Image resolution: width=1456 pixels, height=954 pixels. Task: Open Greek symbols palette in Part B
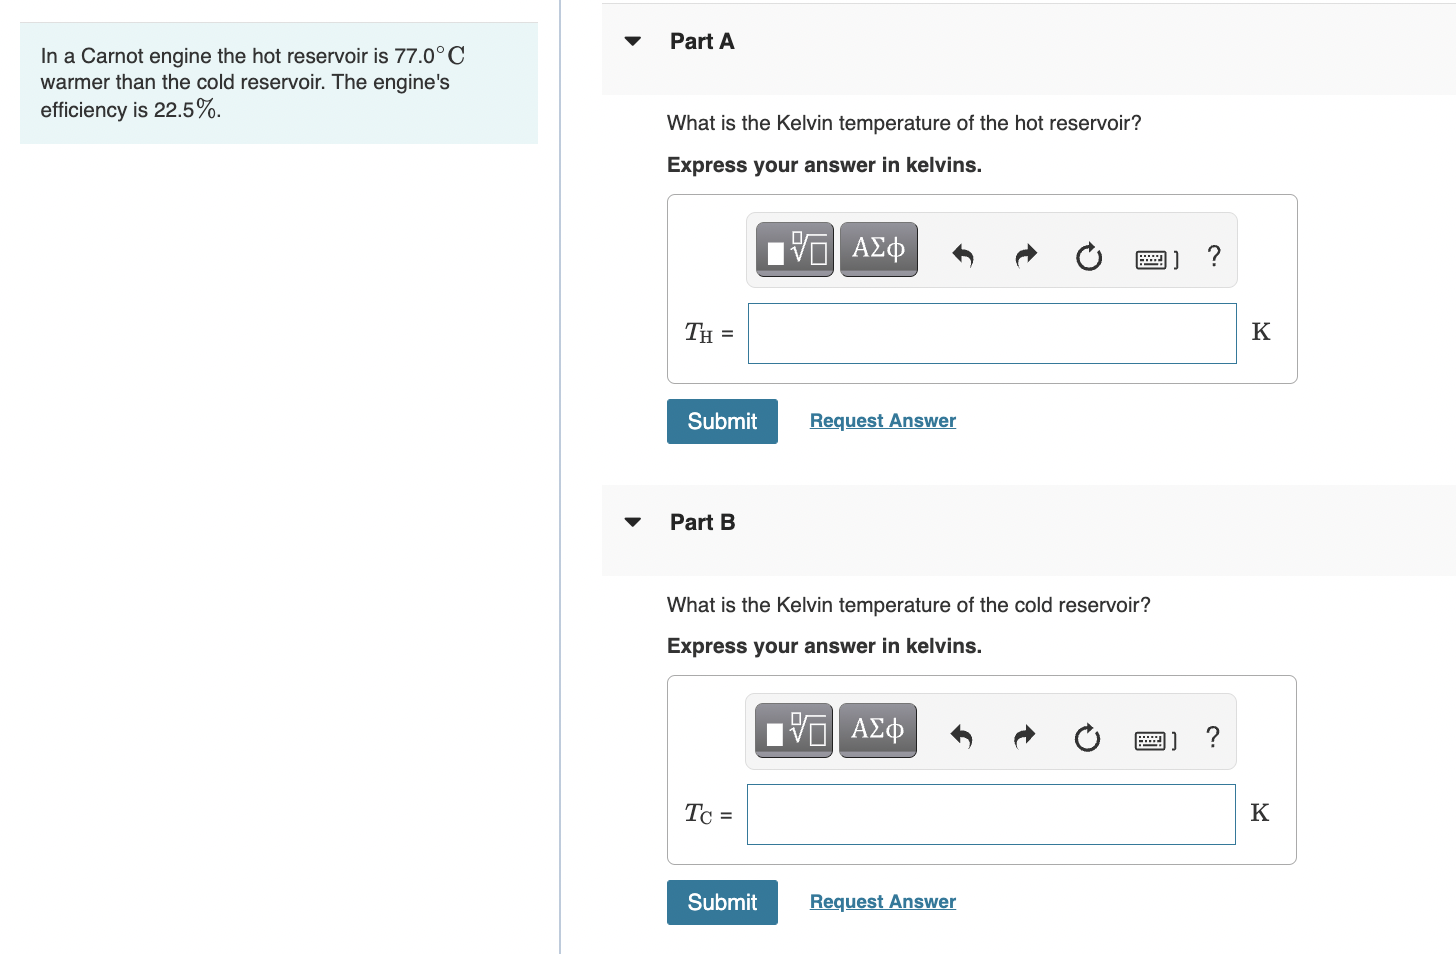point(878,730)
